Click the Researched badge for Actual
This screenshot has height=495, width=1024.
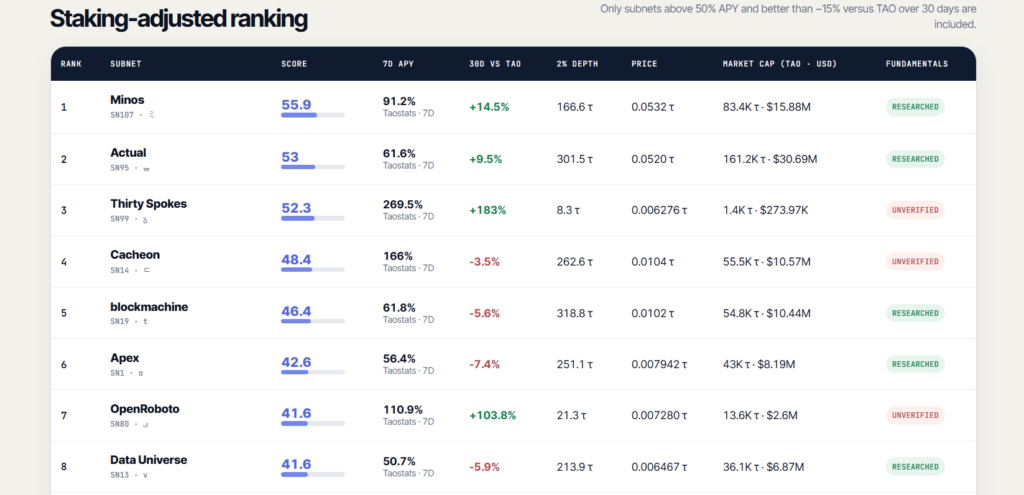coord(915,159)
